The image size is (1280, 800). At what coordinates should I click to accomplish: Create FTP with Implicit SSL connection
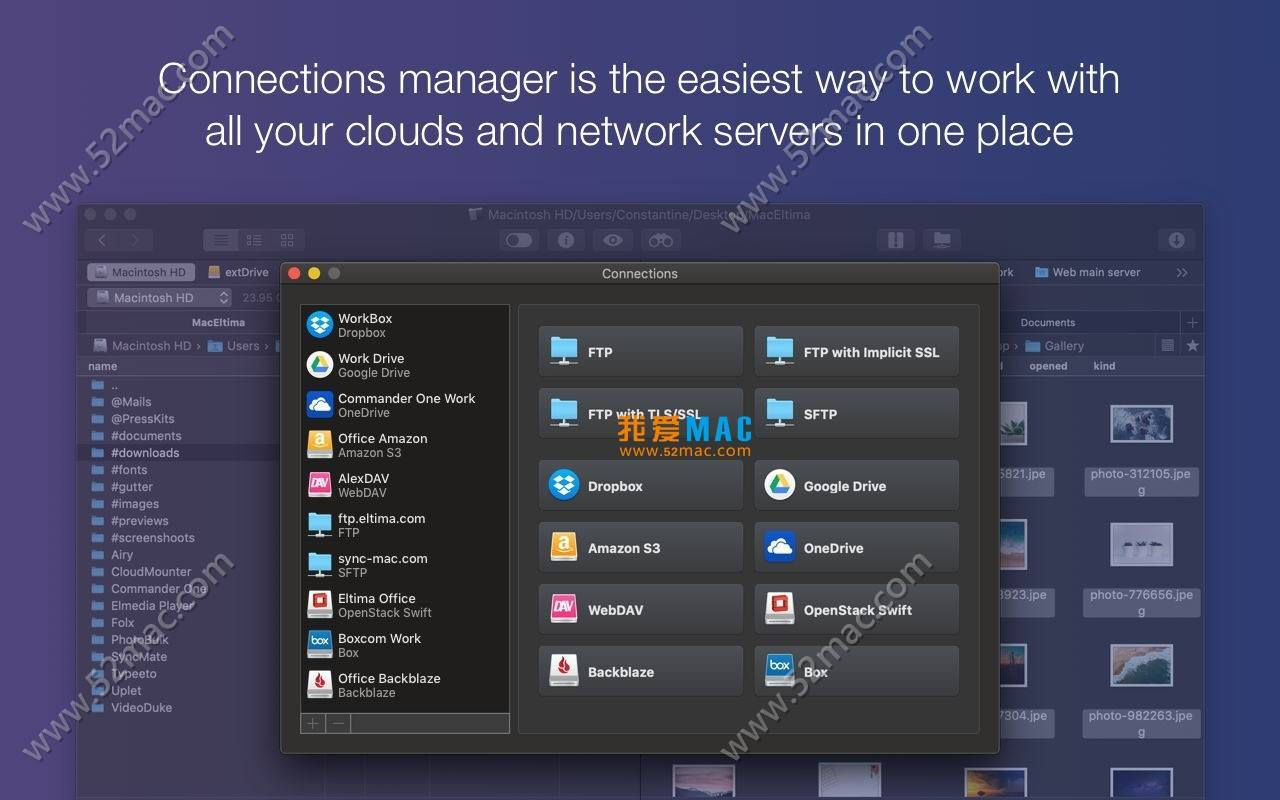tap(857, 351)
